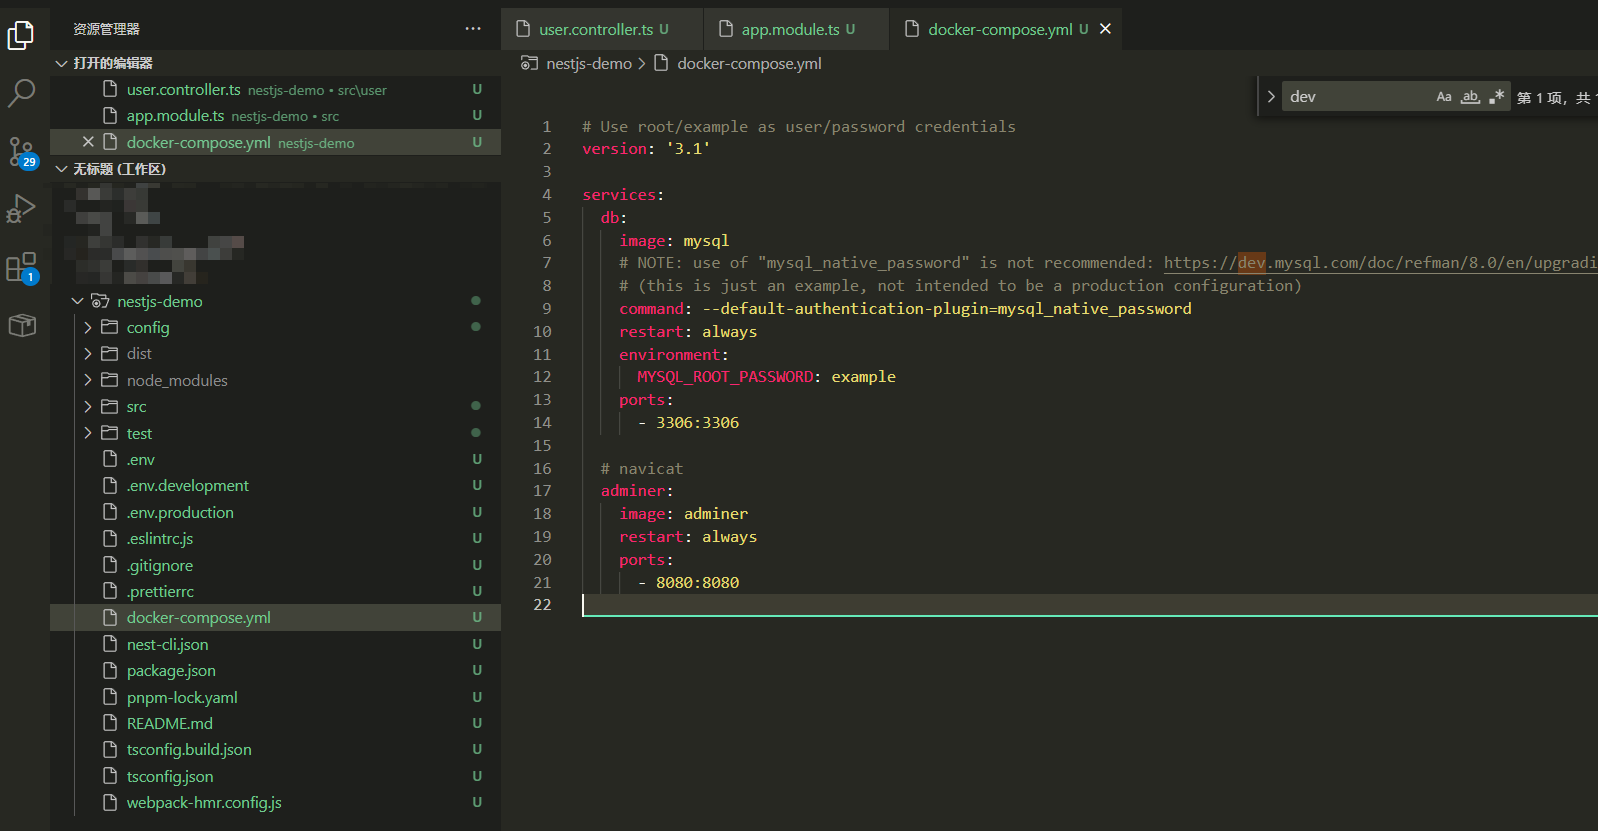Screen dimensions: 1598x831
Task: Open the tsconfig.build.json file
Action: [275, 749]
